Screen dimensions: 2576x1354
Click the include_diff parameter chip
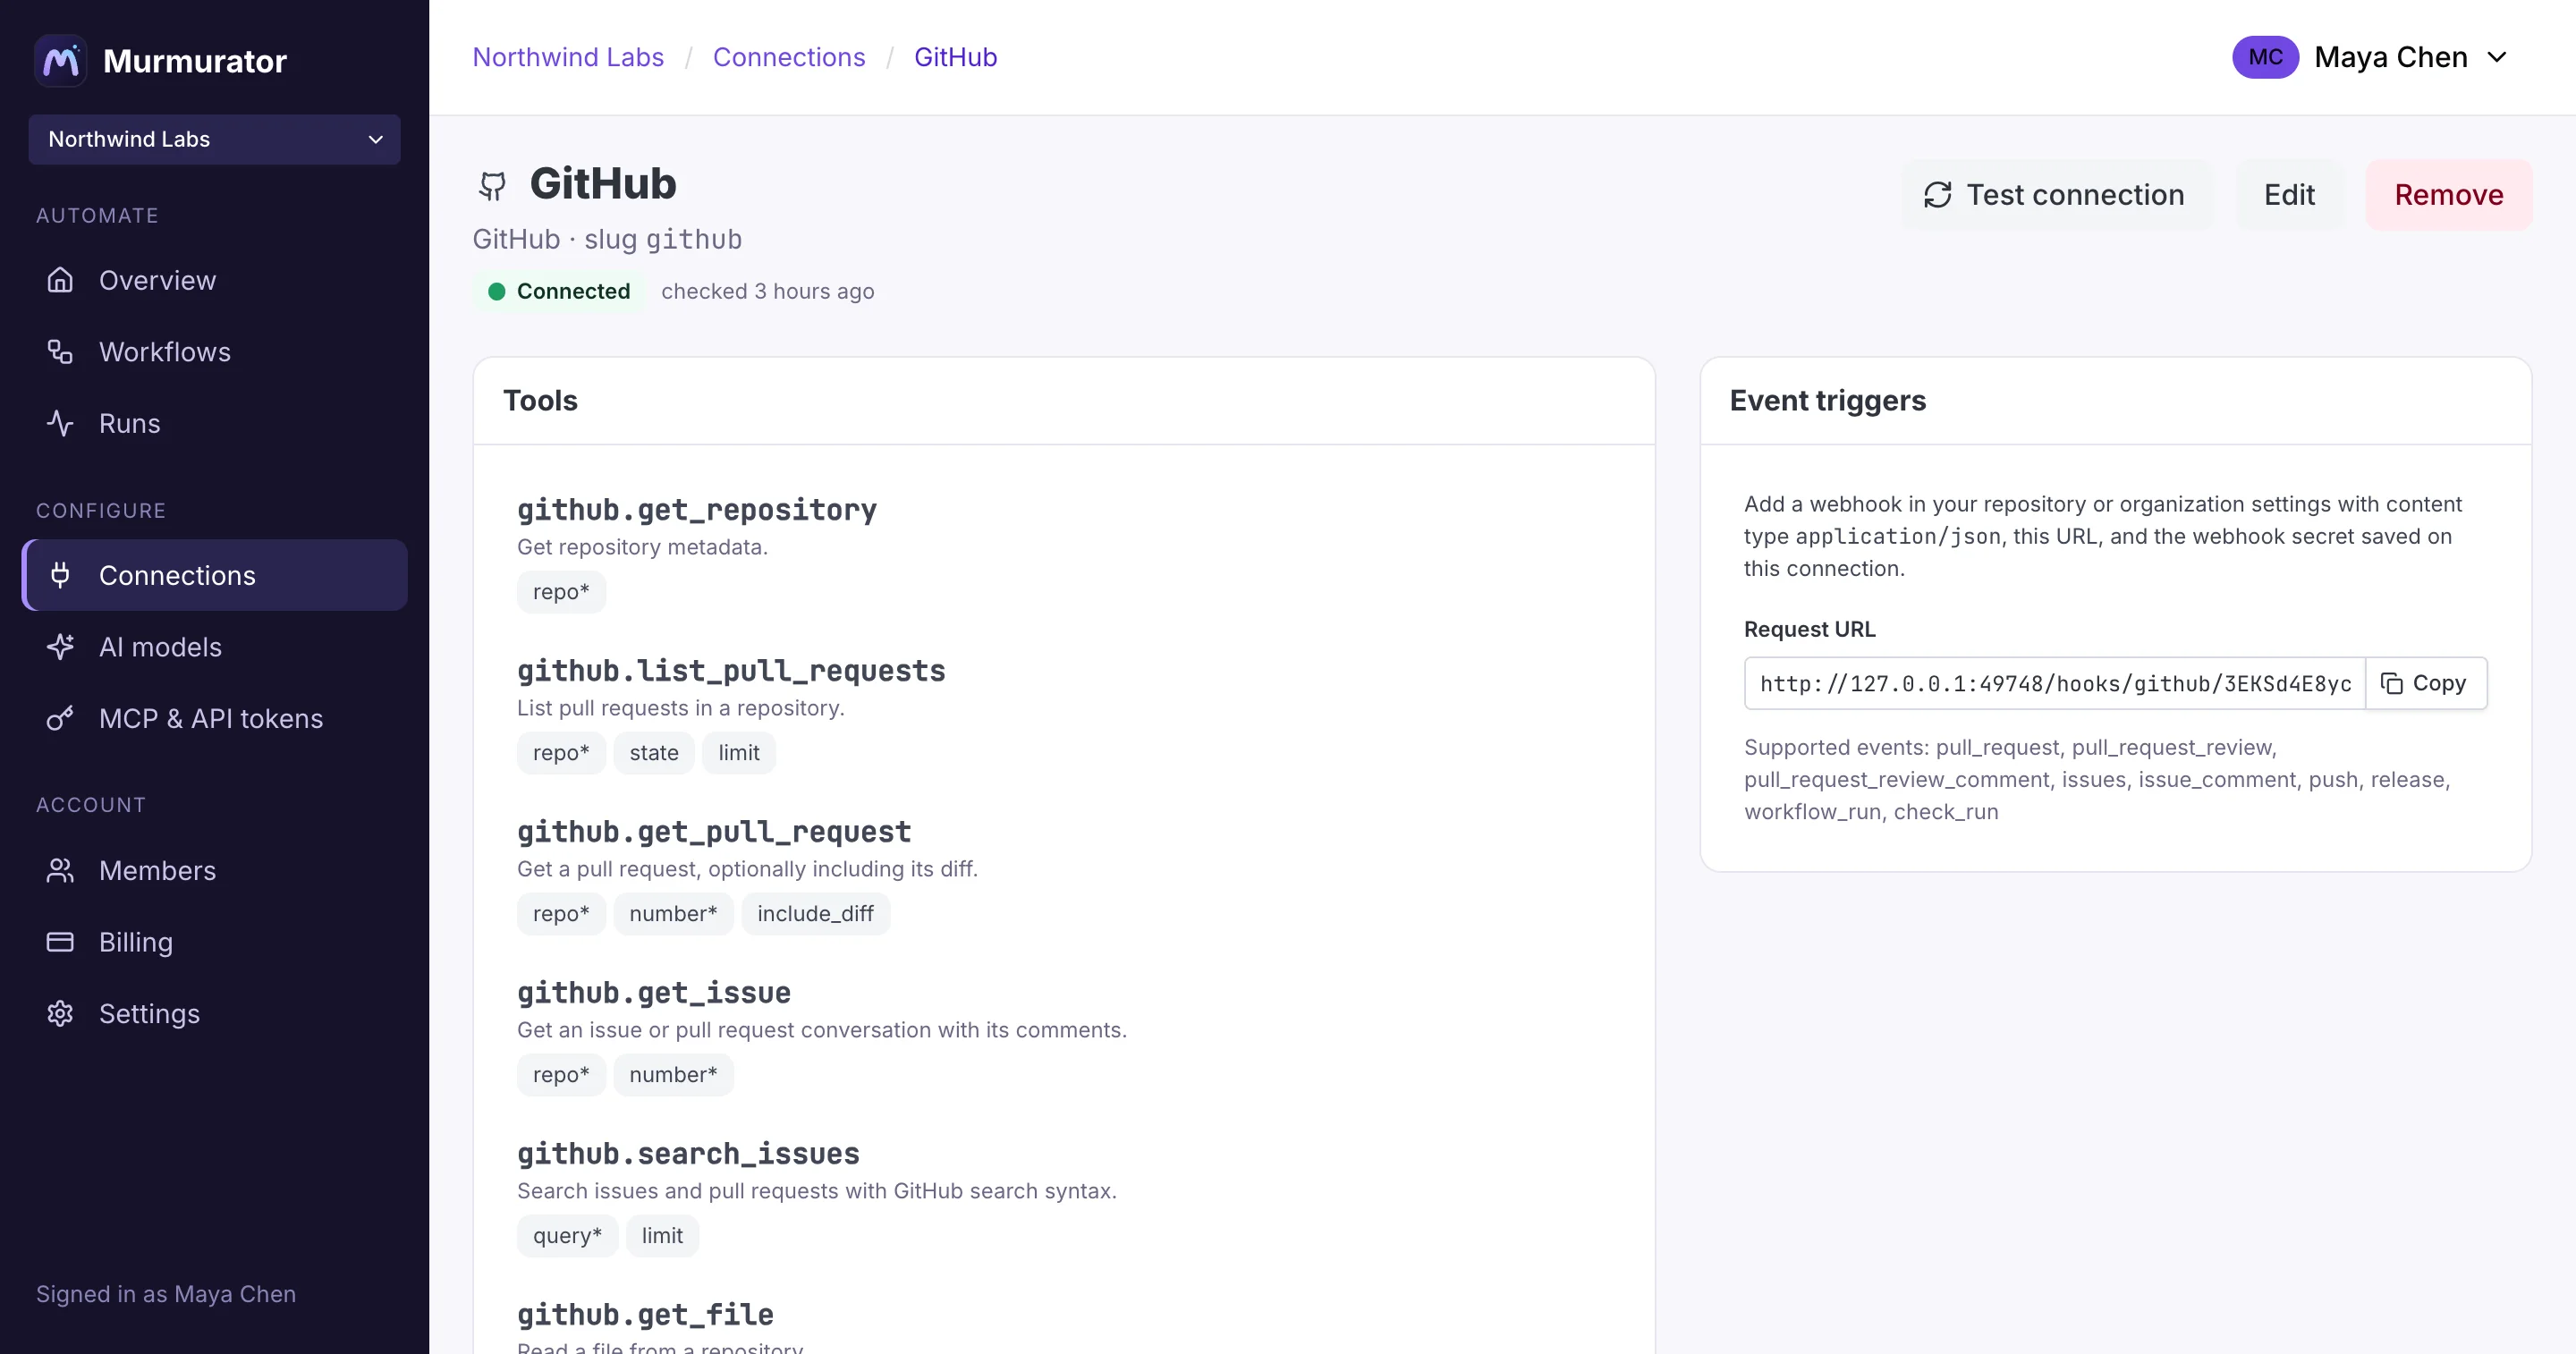point(815,914)
